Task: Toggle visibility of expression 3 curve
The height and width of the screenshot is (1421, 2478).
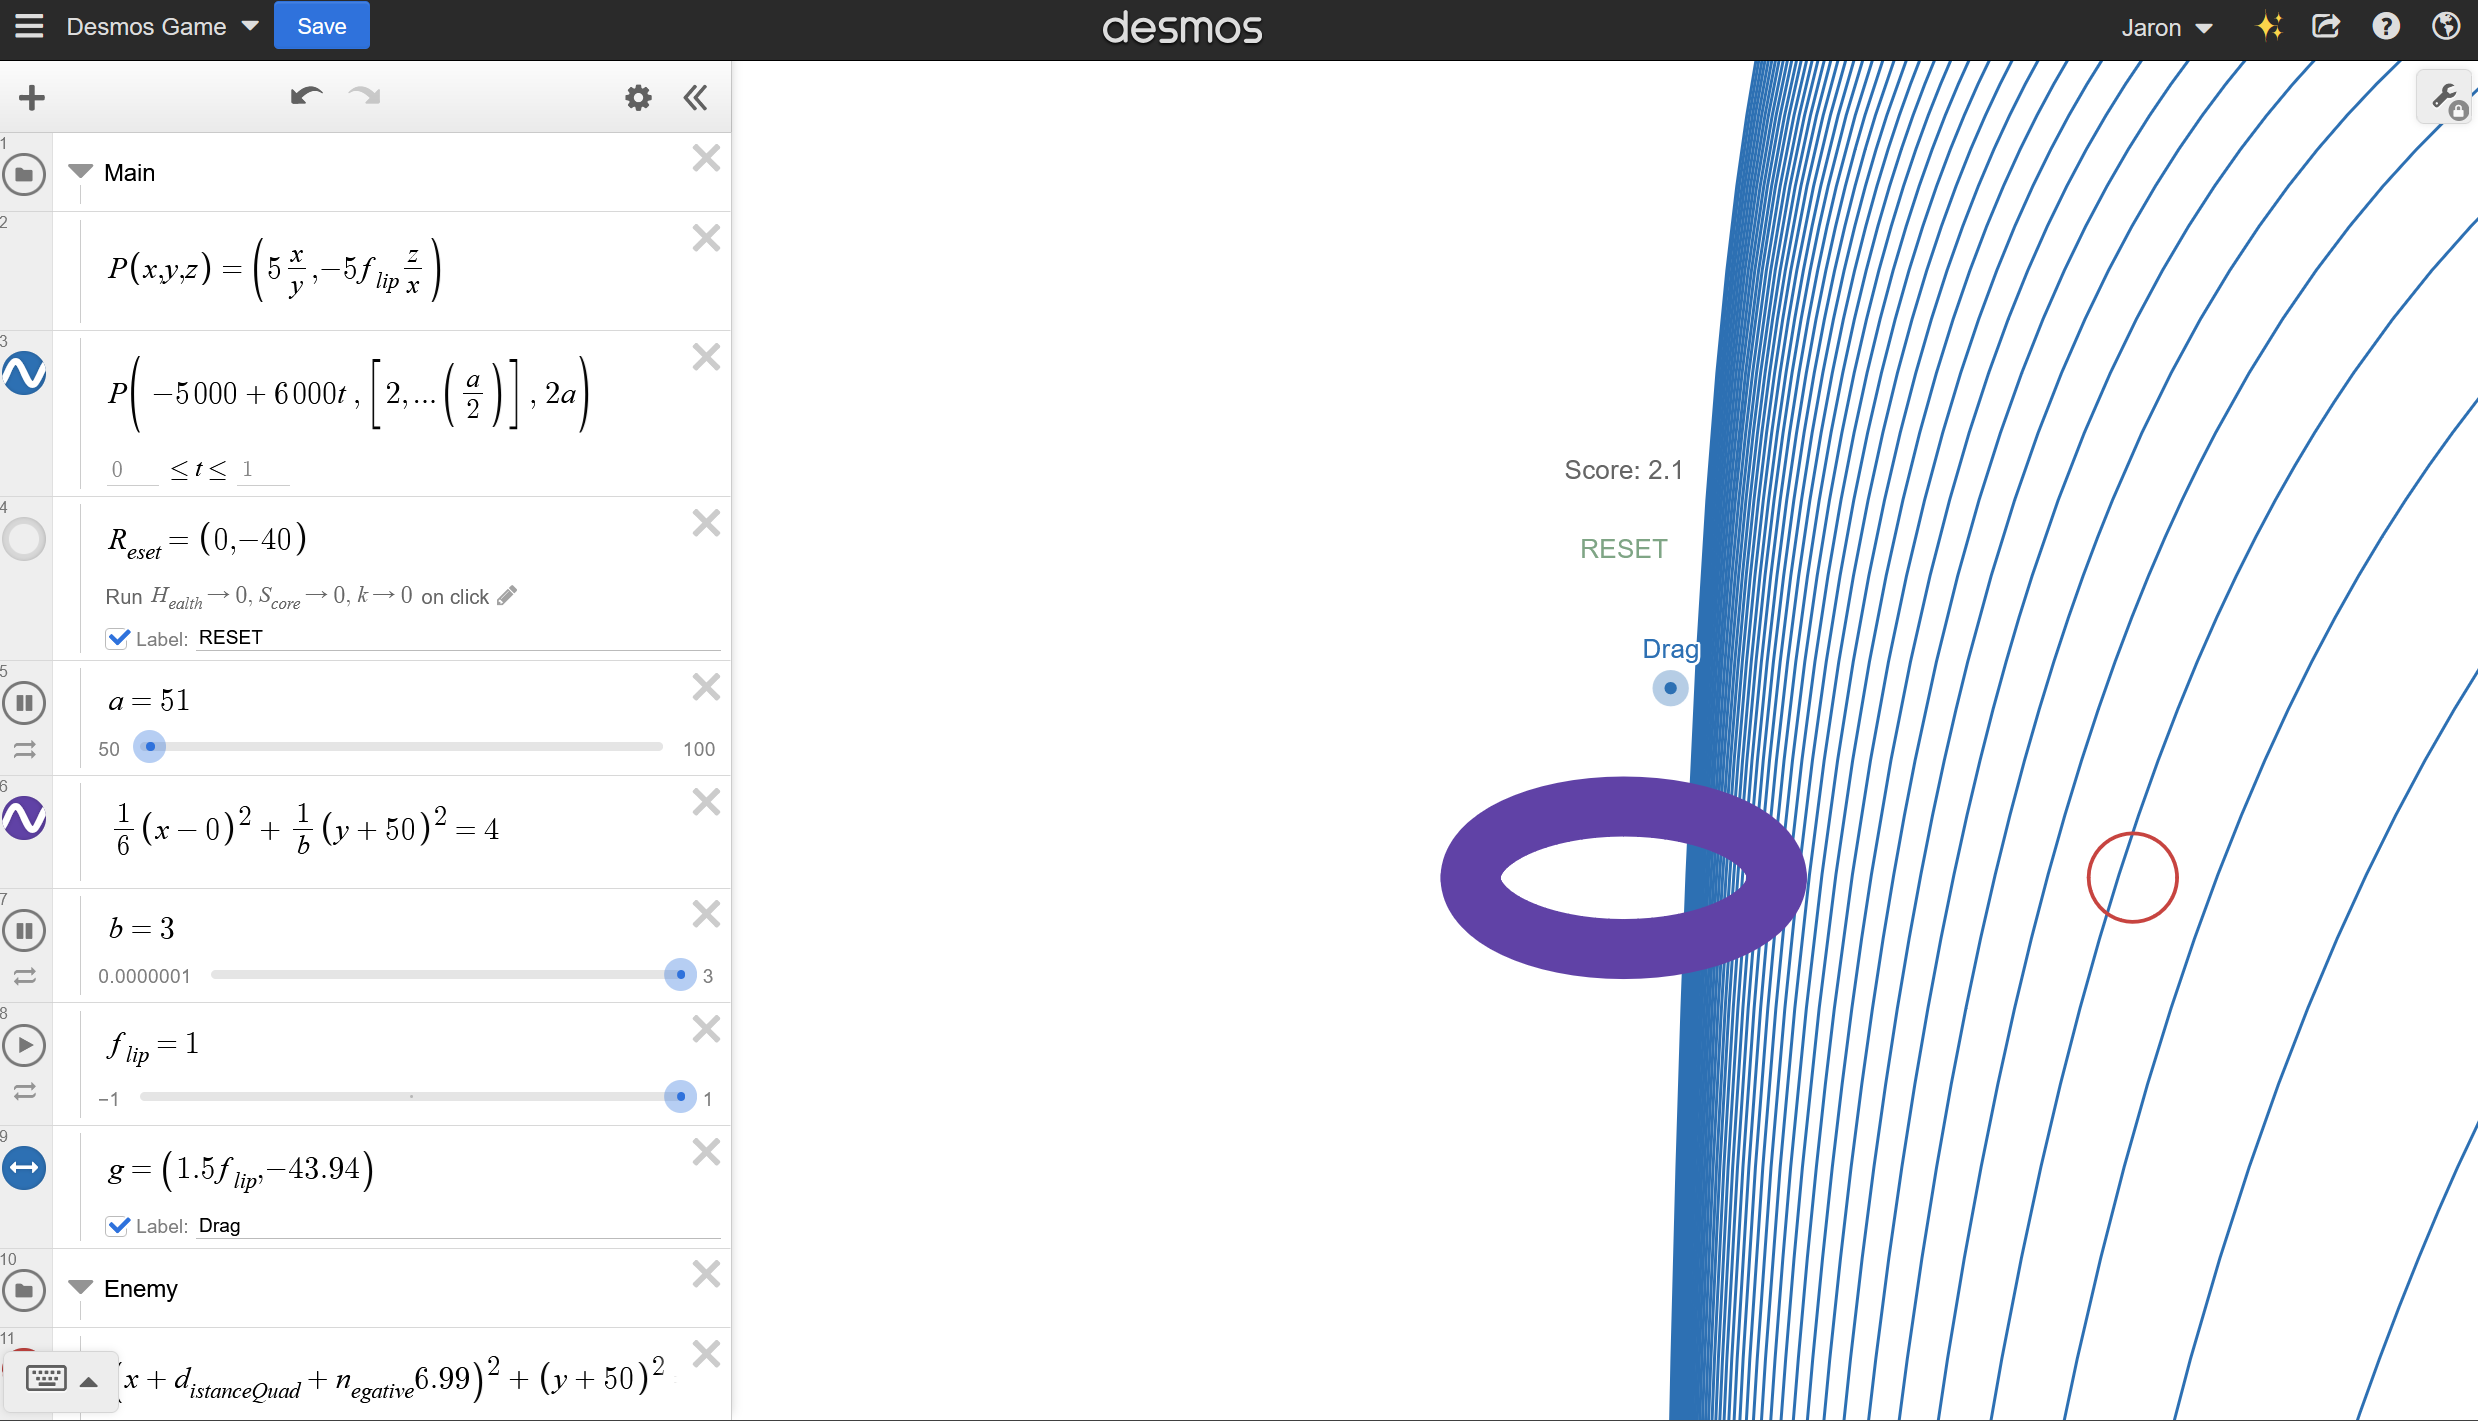Action: click(24, 374)
